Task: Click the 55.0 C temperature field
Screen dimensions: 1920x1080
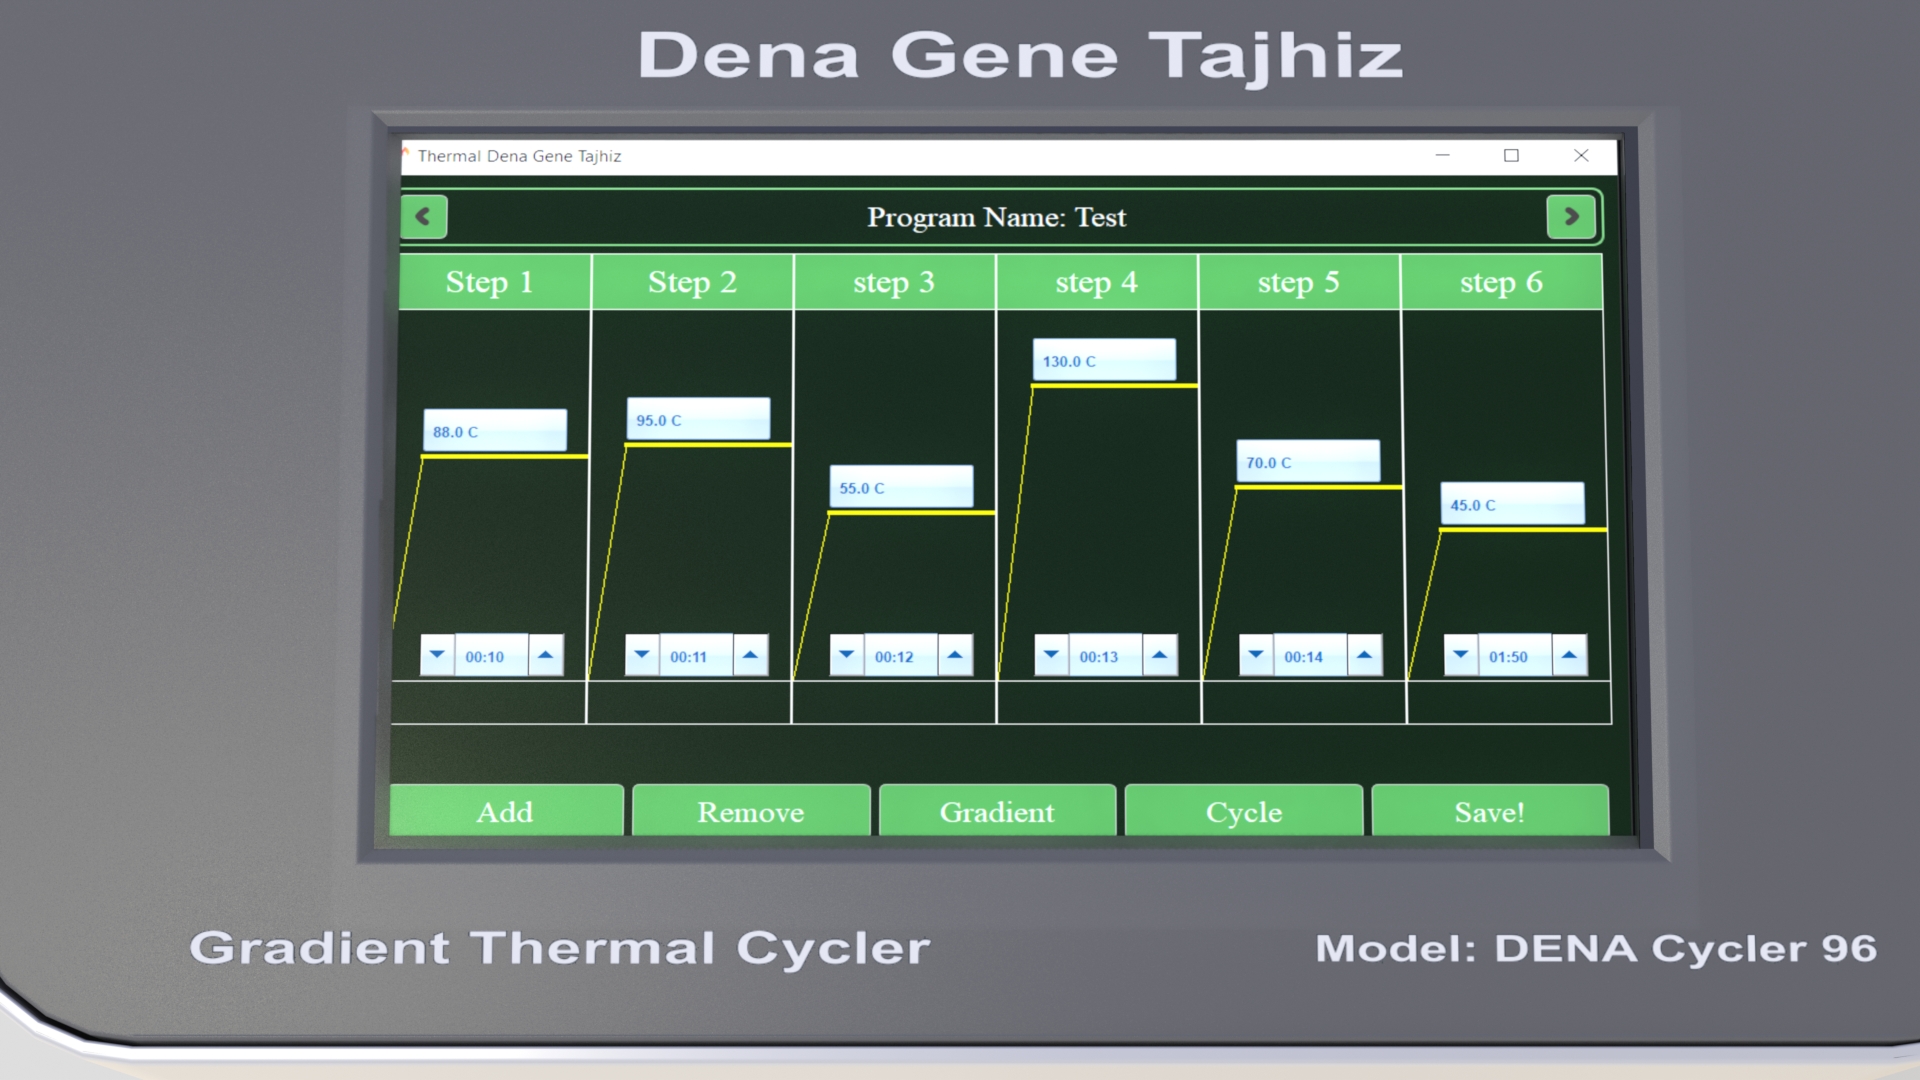Action: point(901,487)
